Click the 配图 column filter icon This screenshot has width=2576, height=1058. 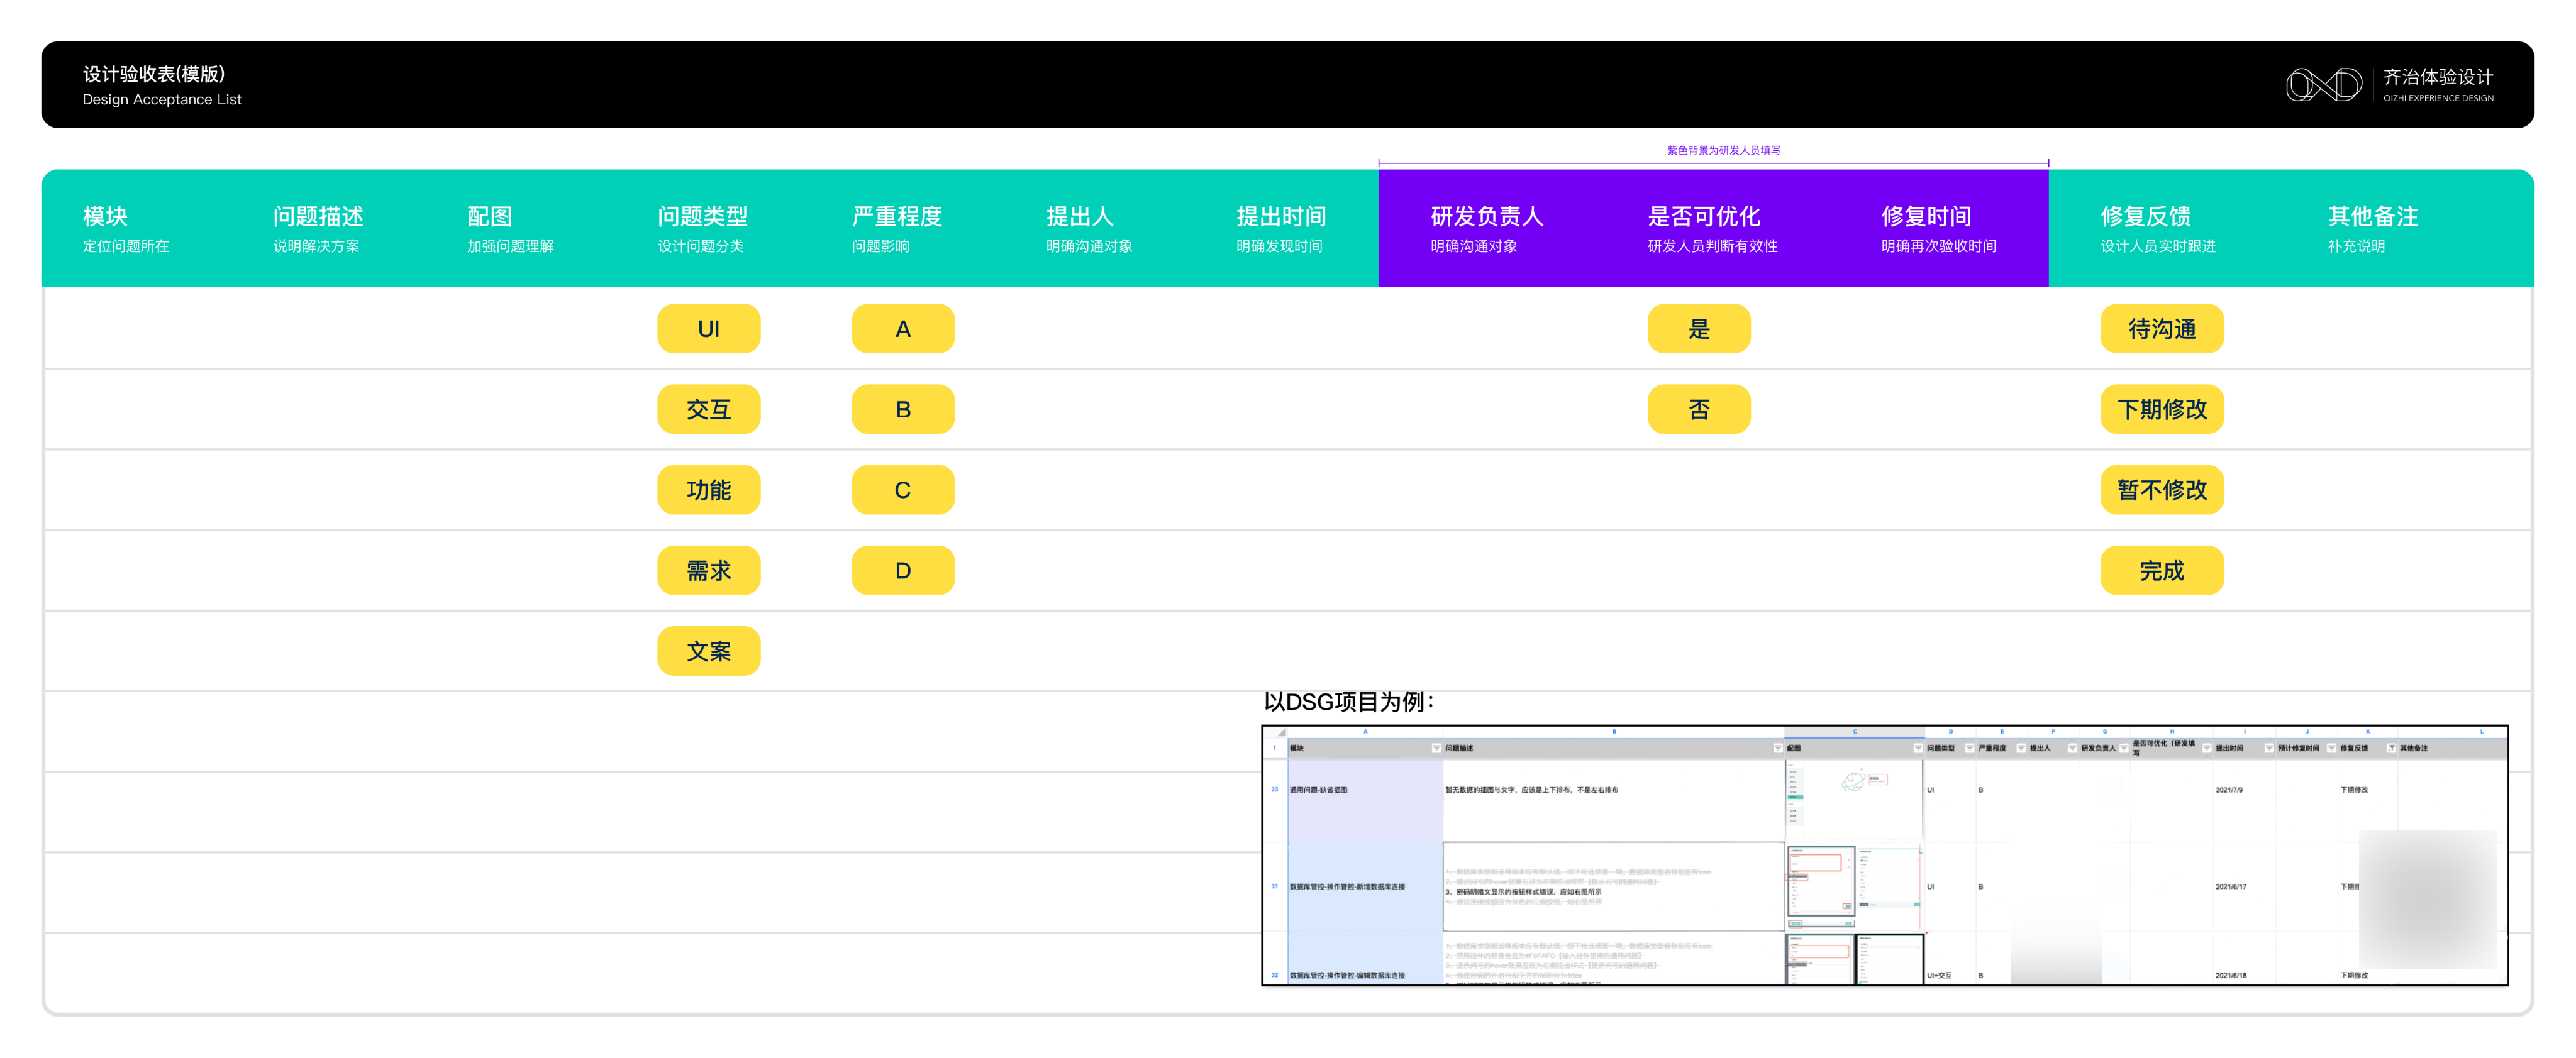[x=1918, y=748]
